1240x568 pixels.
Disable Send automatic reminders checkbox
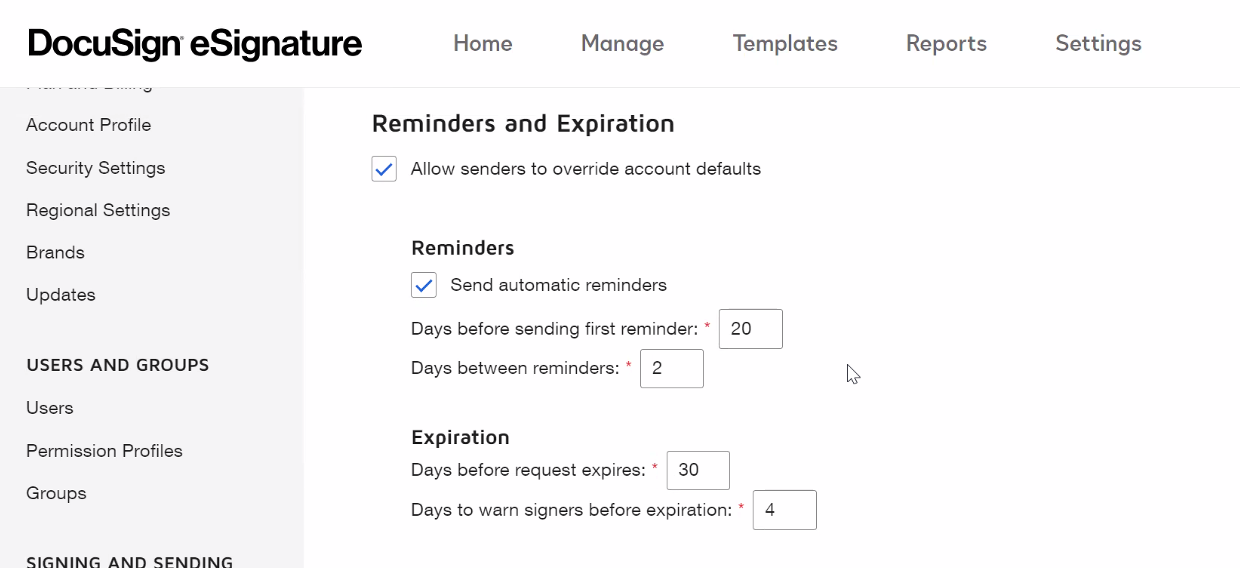click(424, 285)
